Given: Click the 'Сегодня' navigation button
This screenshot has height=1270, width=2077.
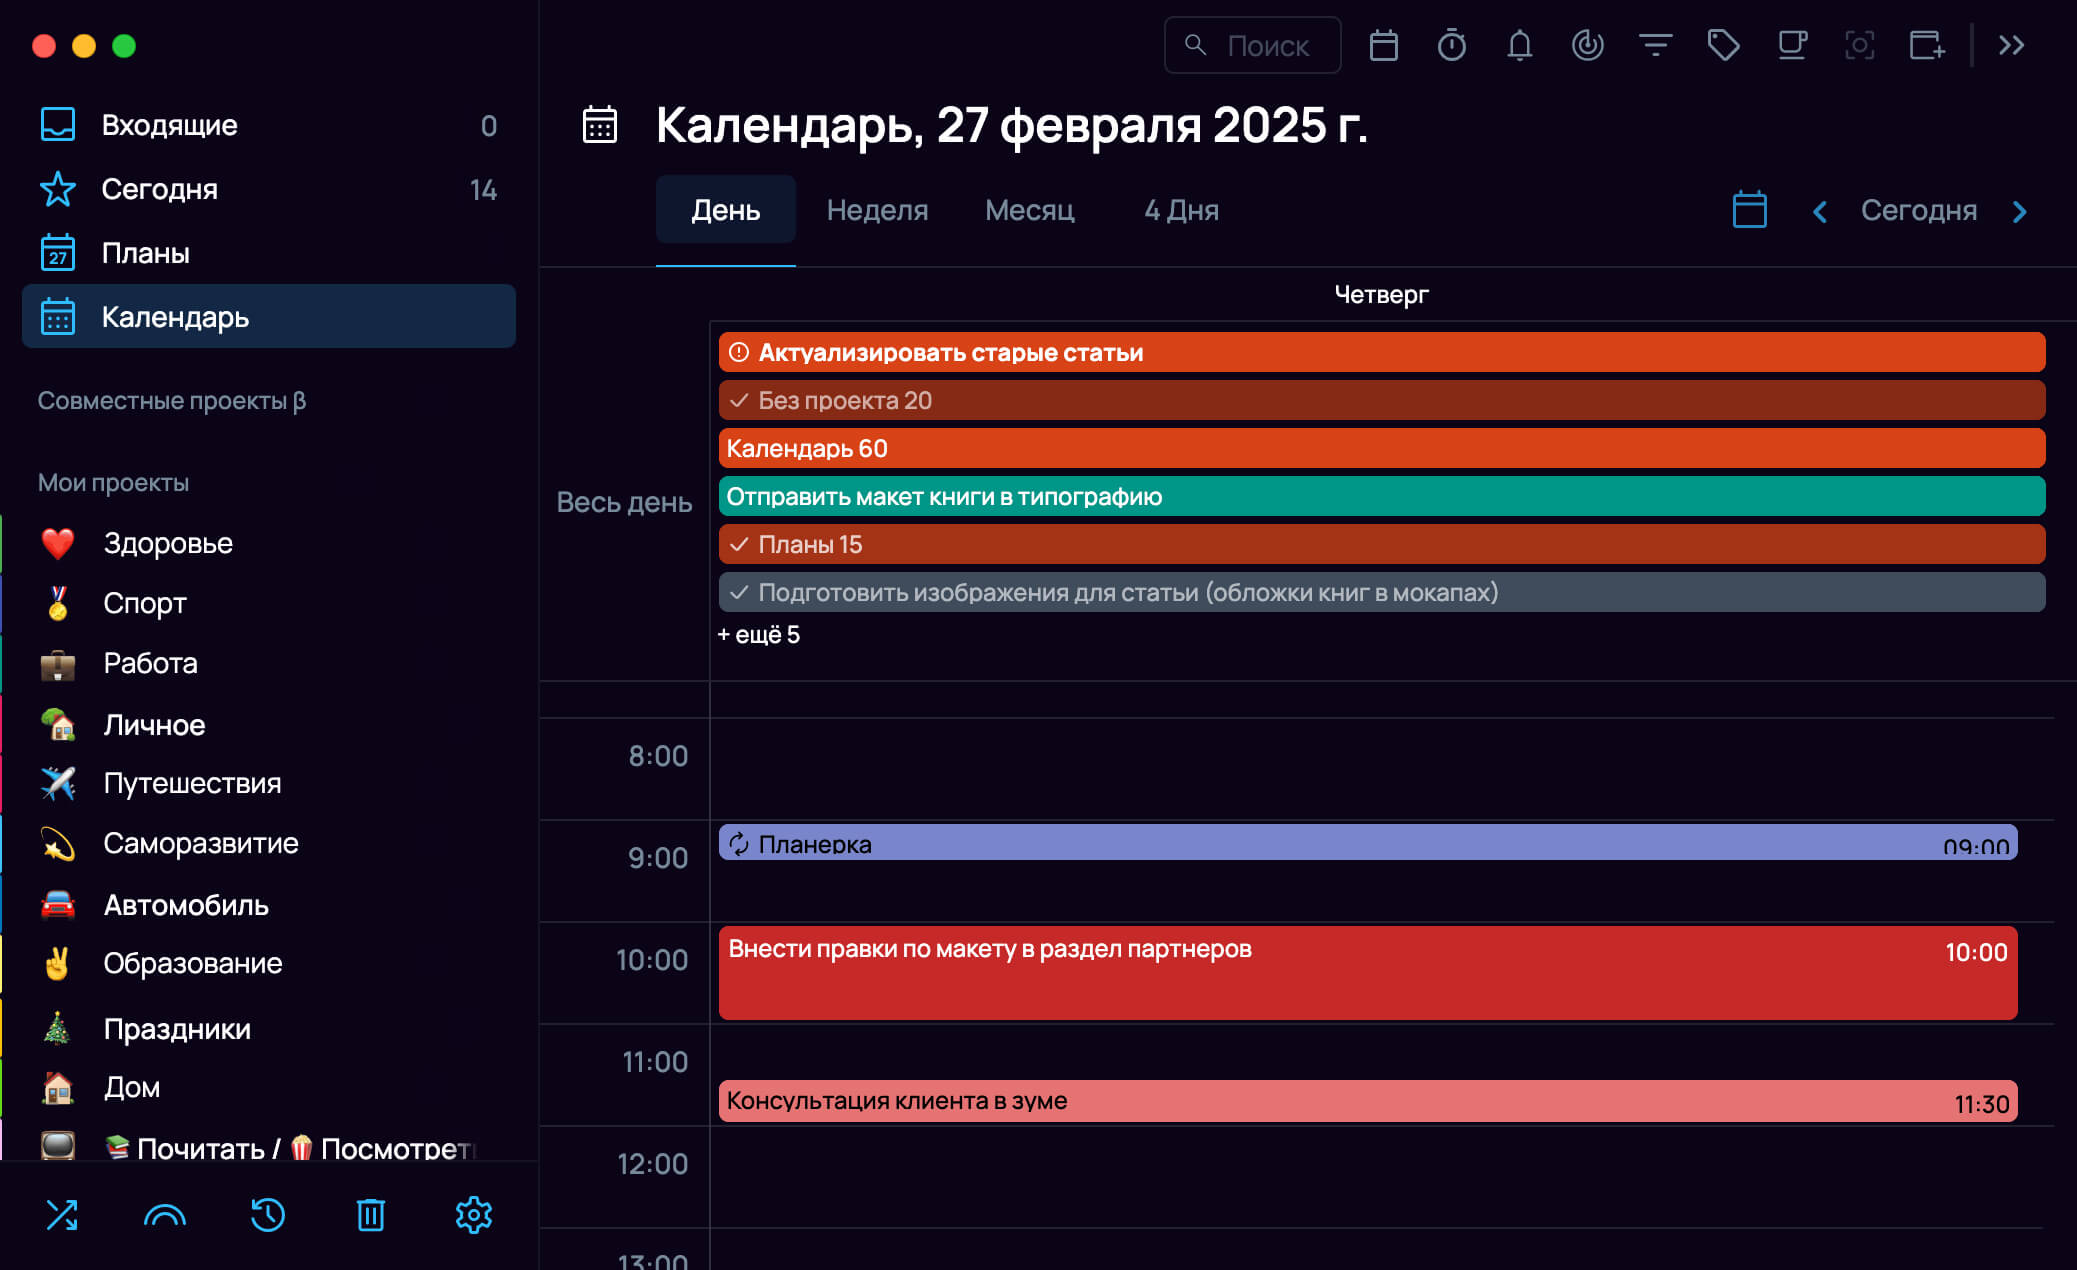Looking at the screenshot, I should (x=1918, y=210).
